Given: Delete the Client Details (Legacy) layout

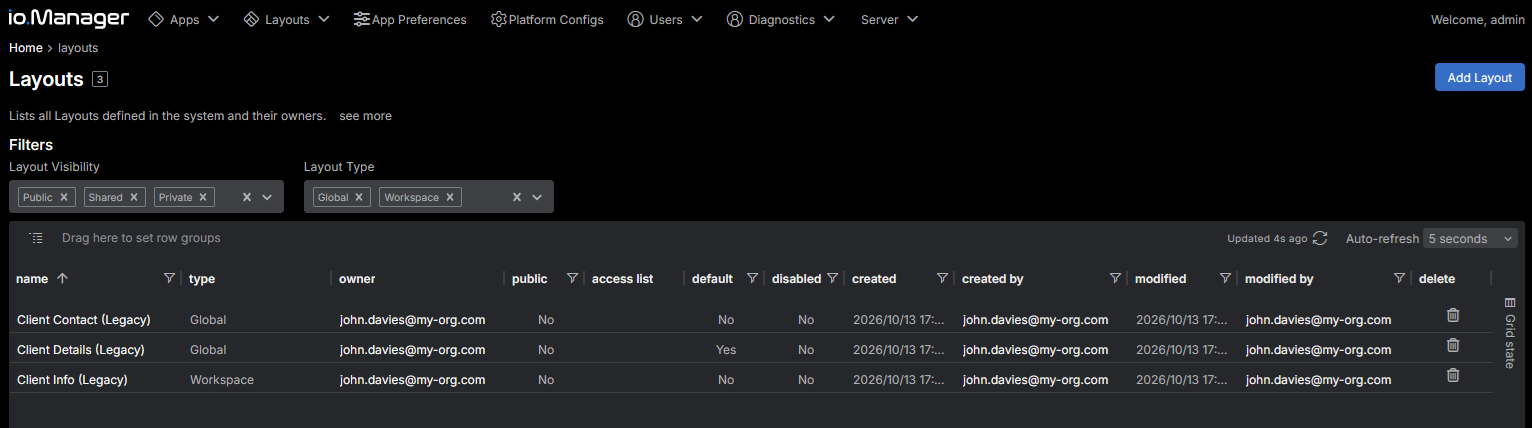Looking at the screenshot, I should coord(1453,345).
